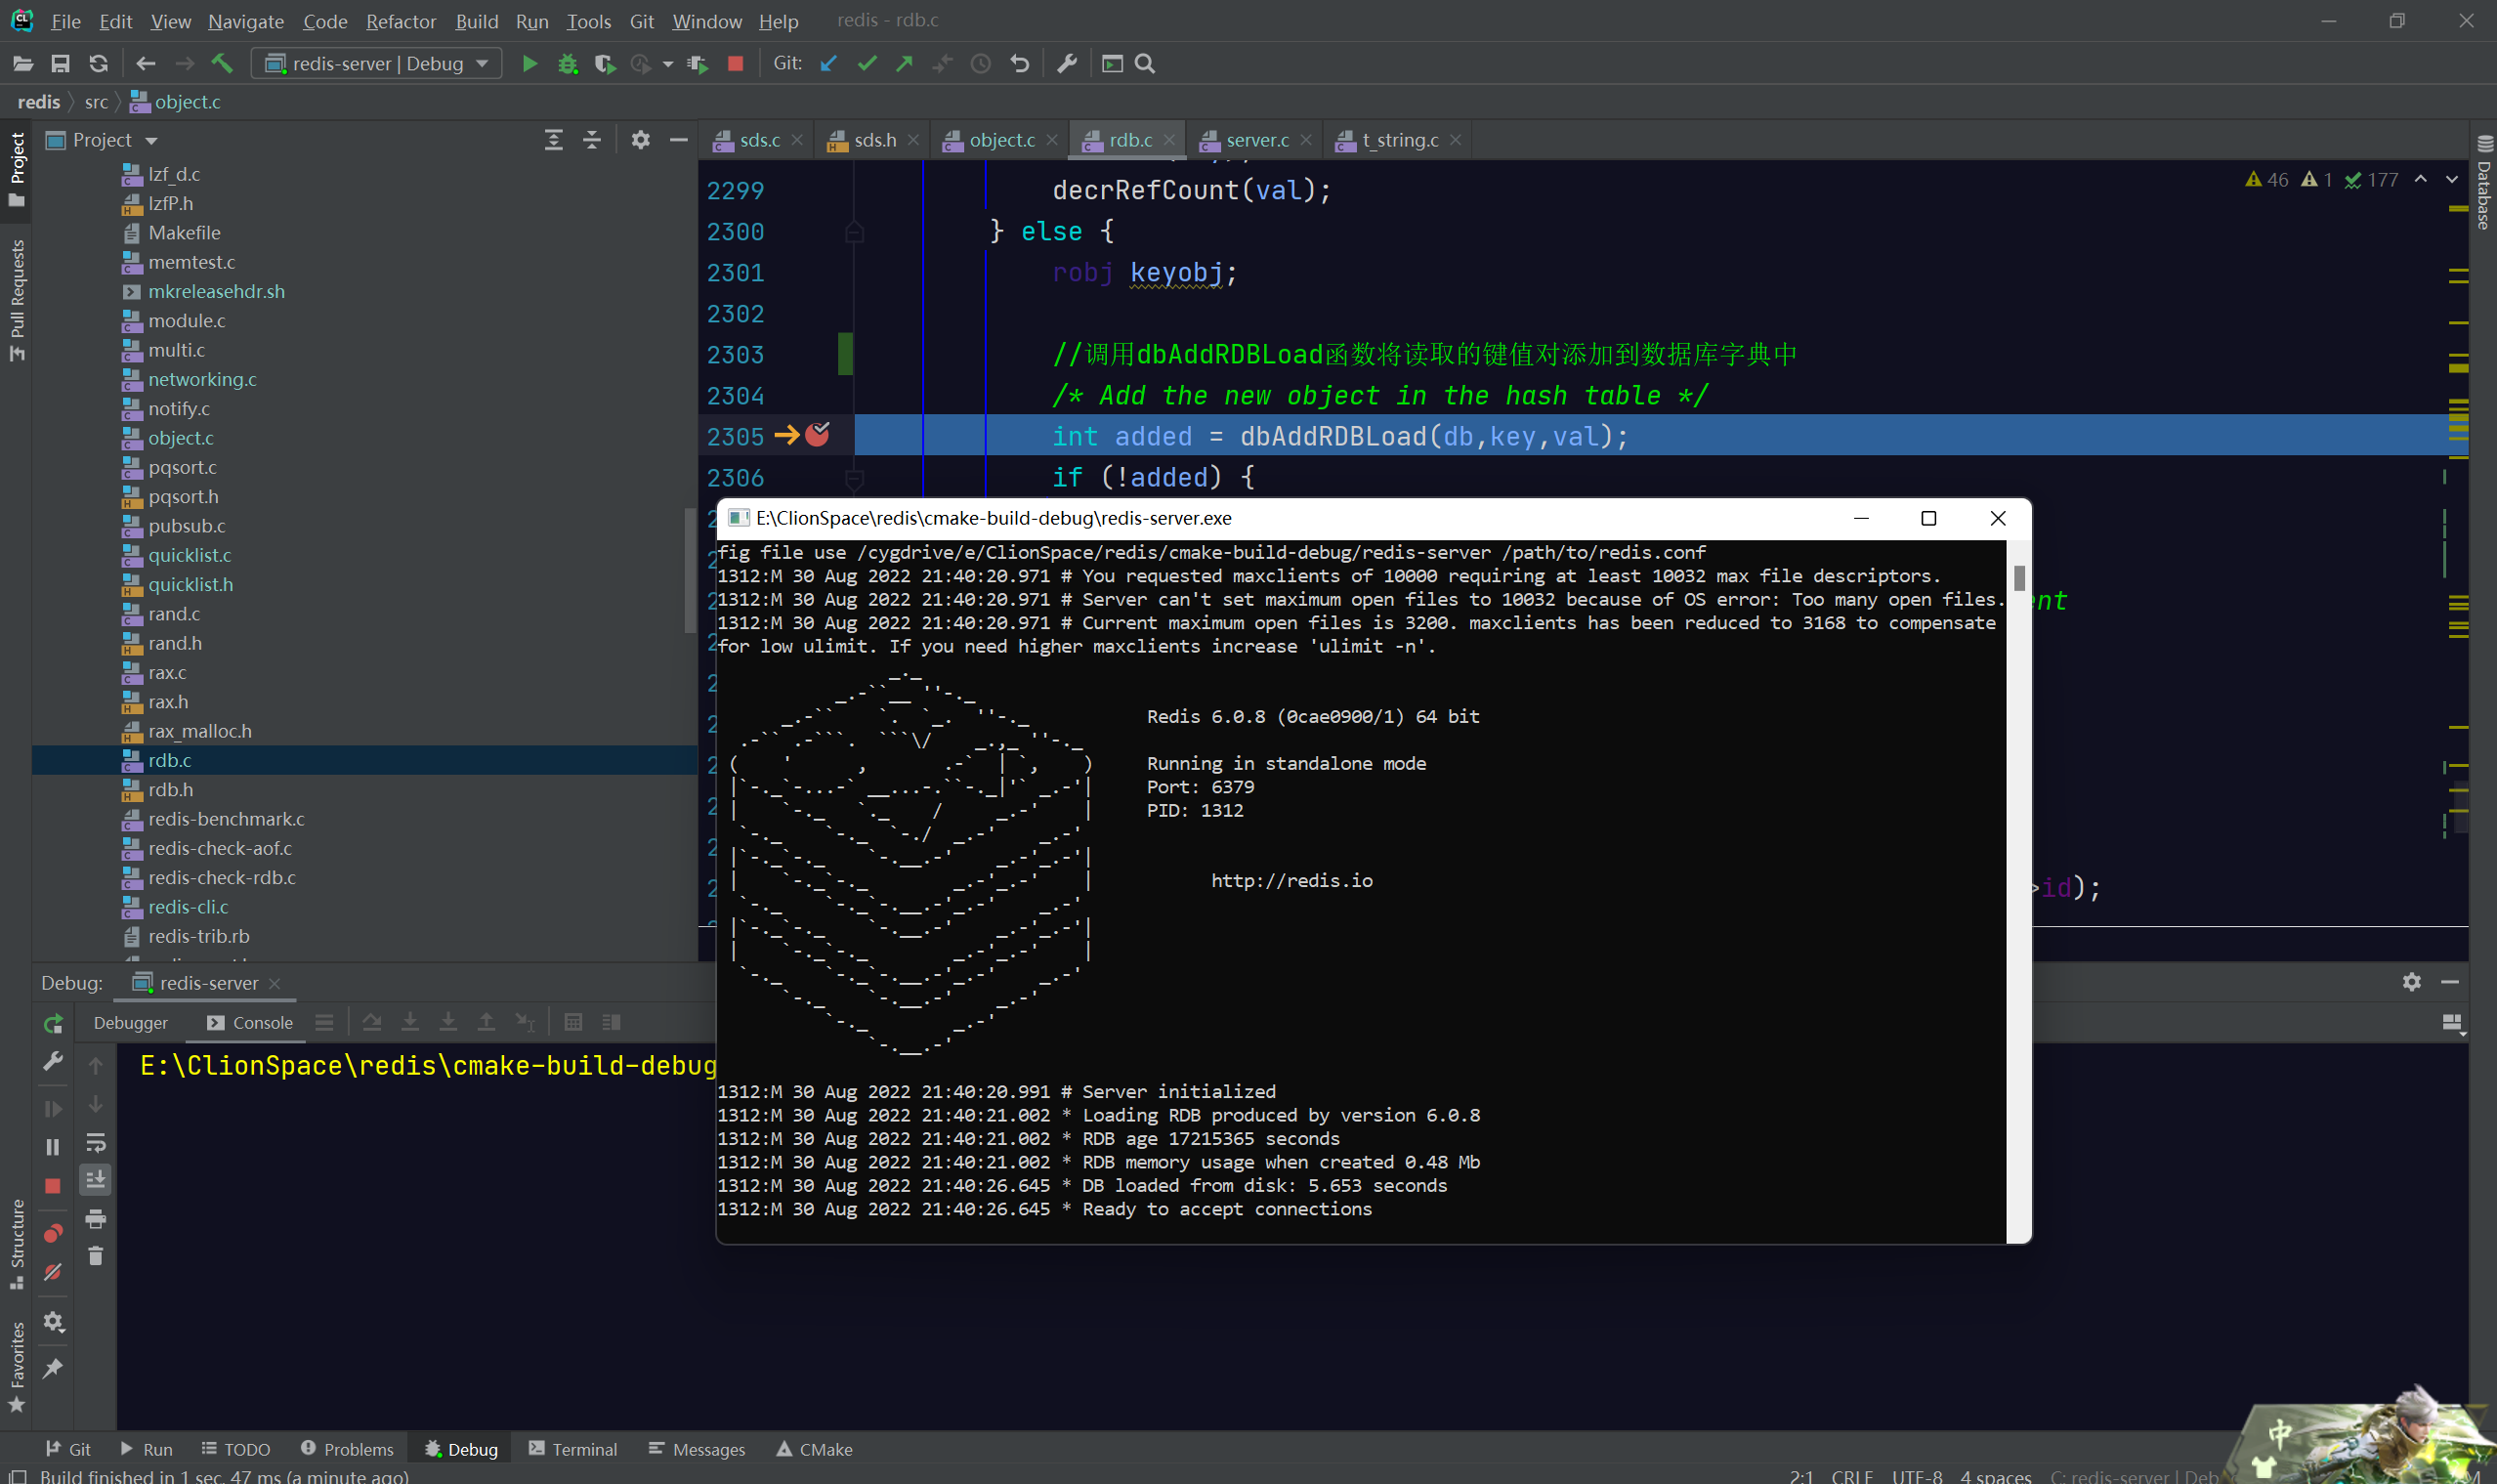
Task: Commit changes with green Git checkmark
Action: tap(866, 64)
